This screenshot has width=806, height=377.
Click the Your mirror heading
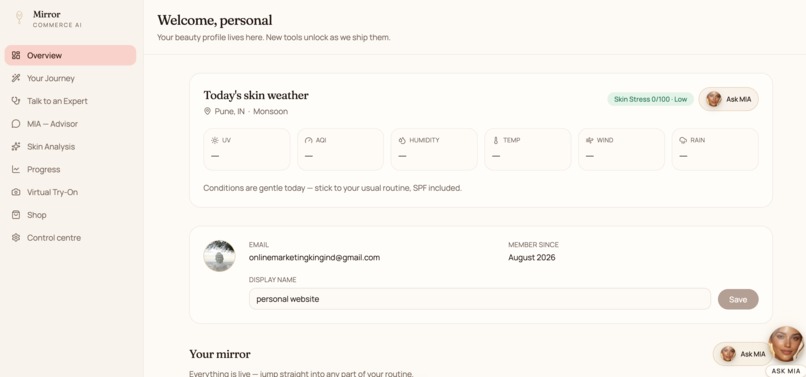point(220,354)
